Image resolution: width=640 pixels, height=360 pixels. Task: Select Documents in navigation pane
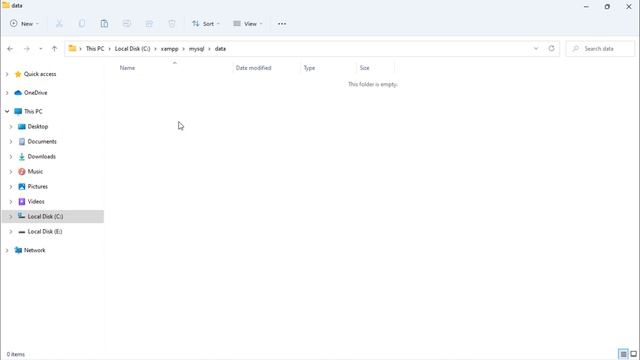(42, 142)
